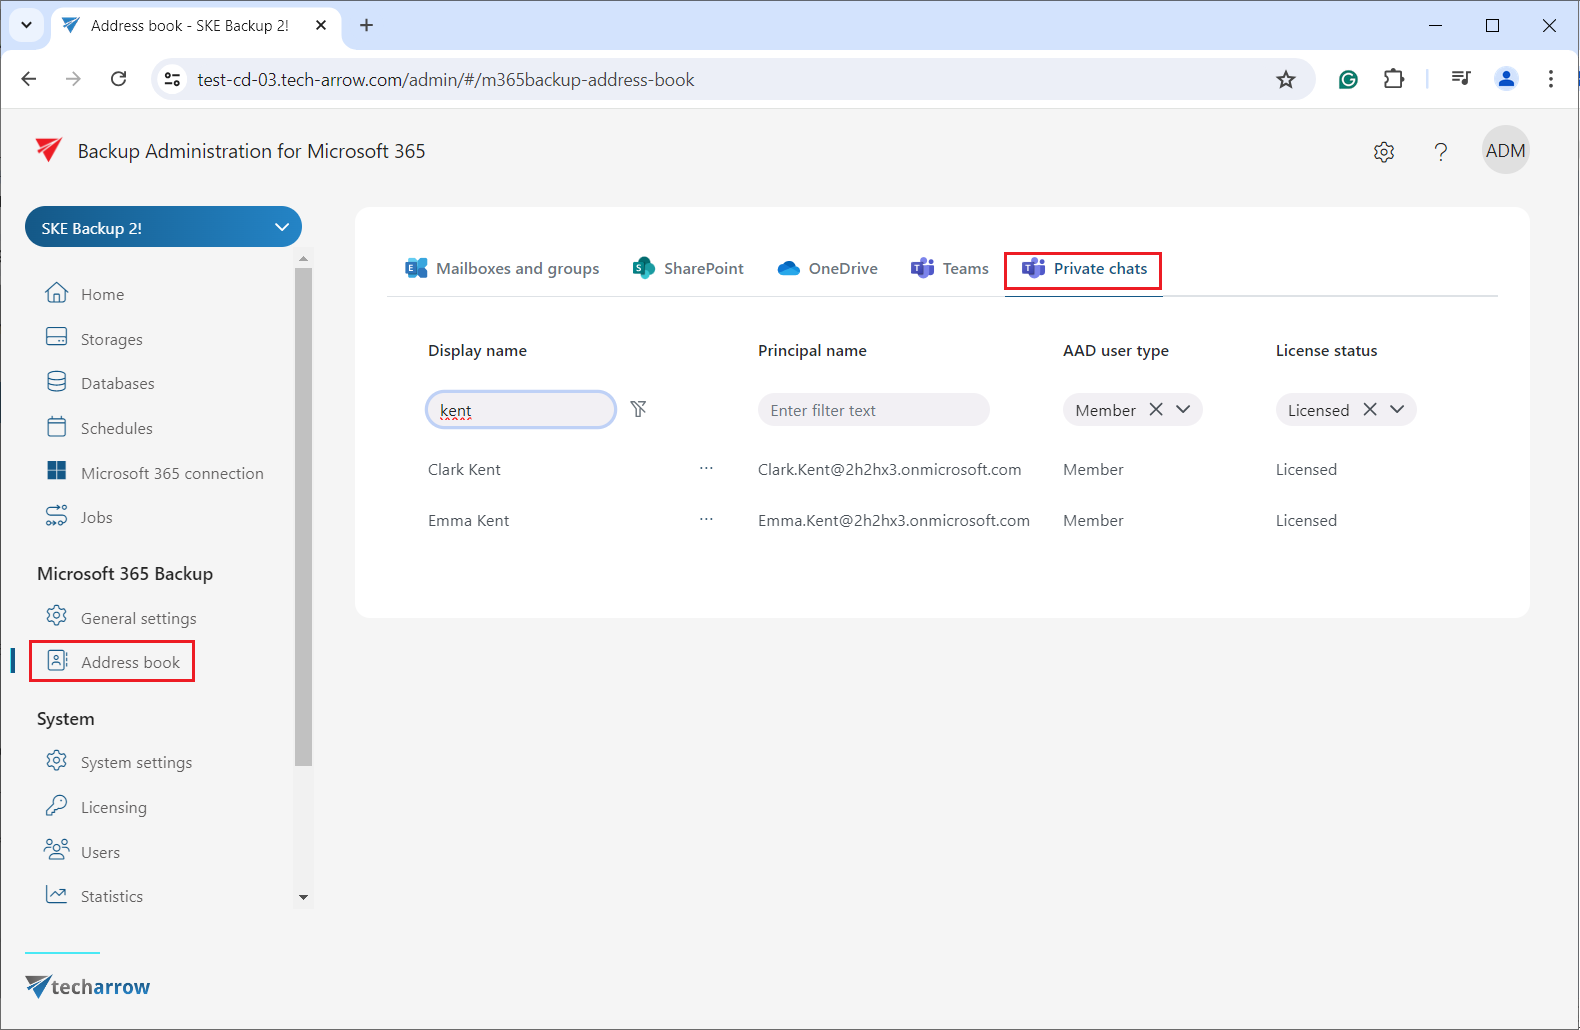Viewport: 1580px width, 1030px height.
Task: Open the SKE Backup 2! tenant selector
Action: [x=163, y=228]
